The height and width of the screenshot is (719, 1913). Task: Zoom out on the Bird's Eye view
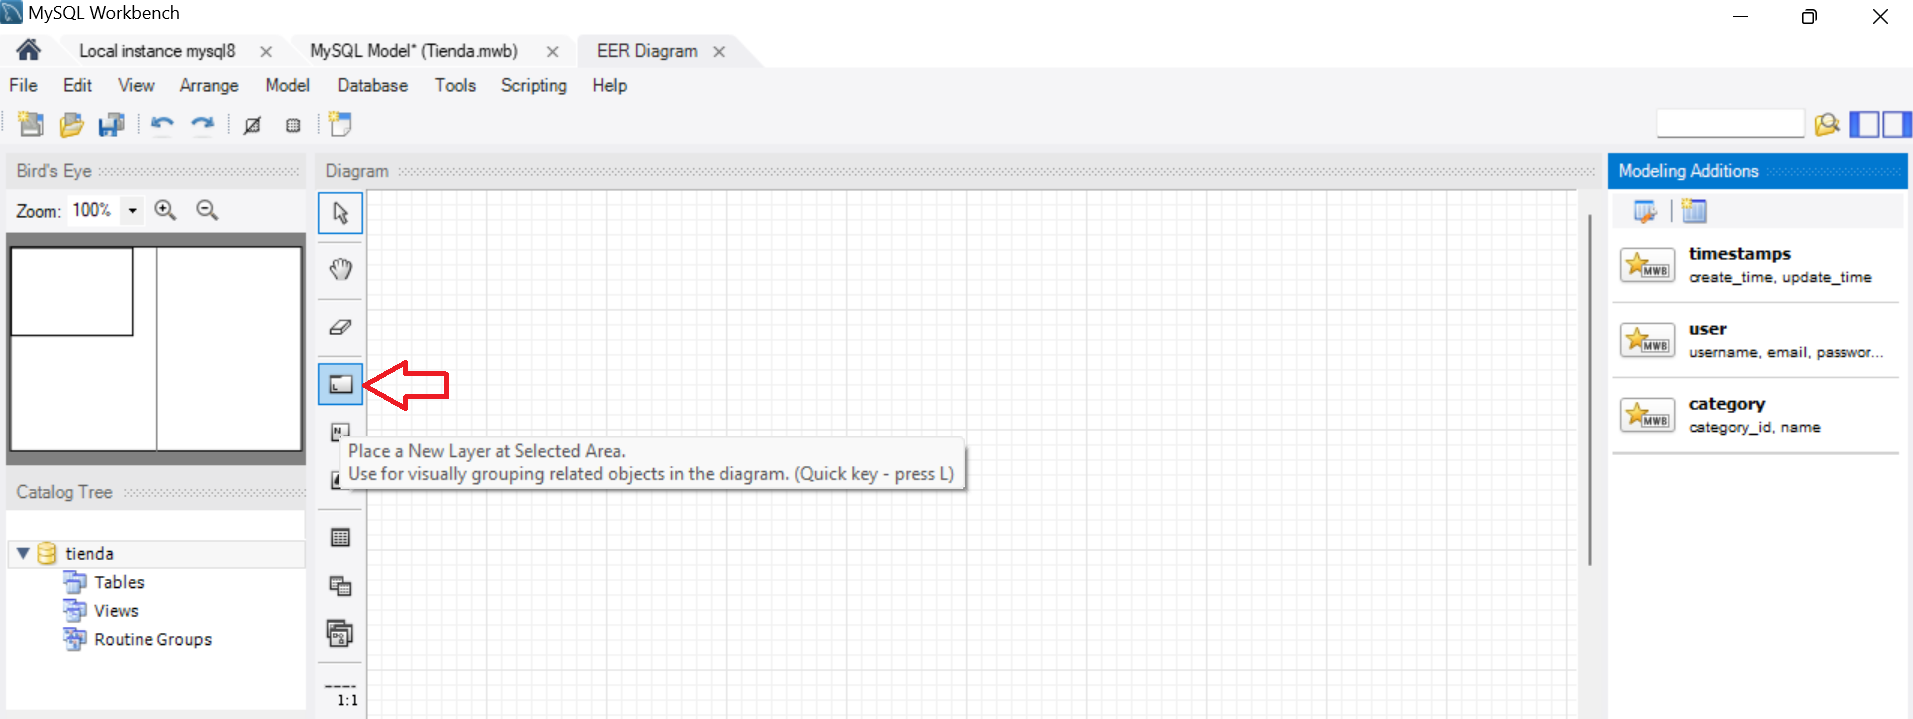[207, 210]
